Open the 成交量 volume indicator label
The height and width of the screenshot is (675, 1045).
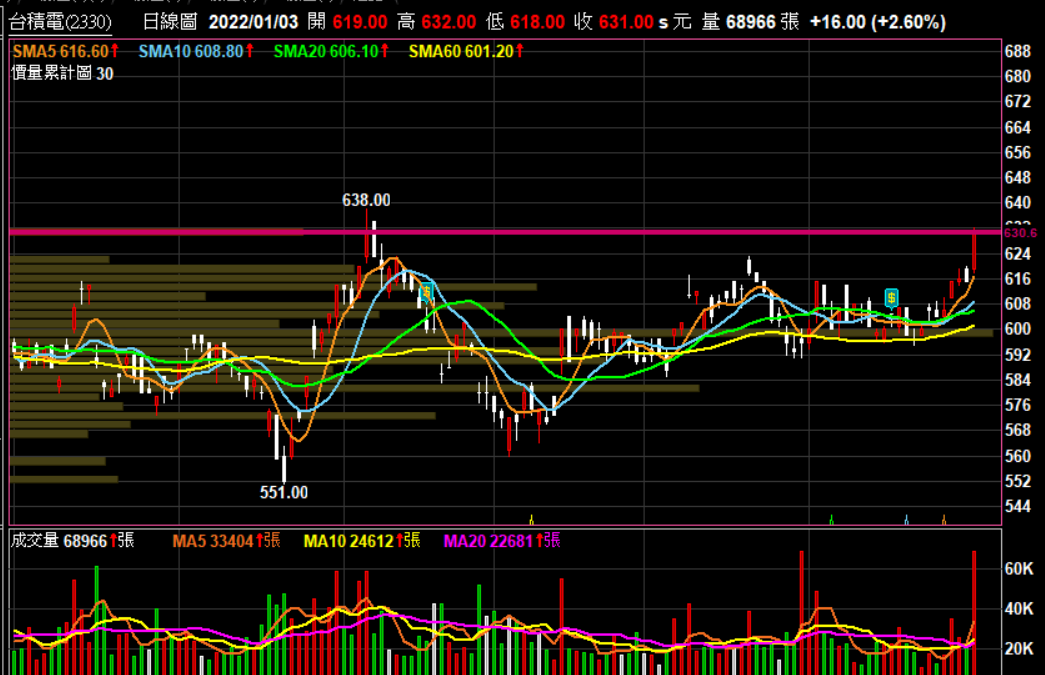[72, 541]
